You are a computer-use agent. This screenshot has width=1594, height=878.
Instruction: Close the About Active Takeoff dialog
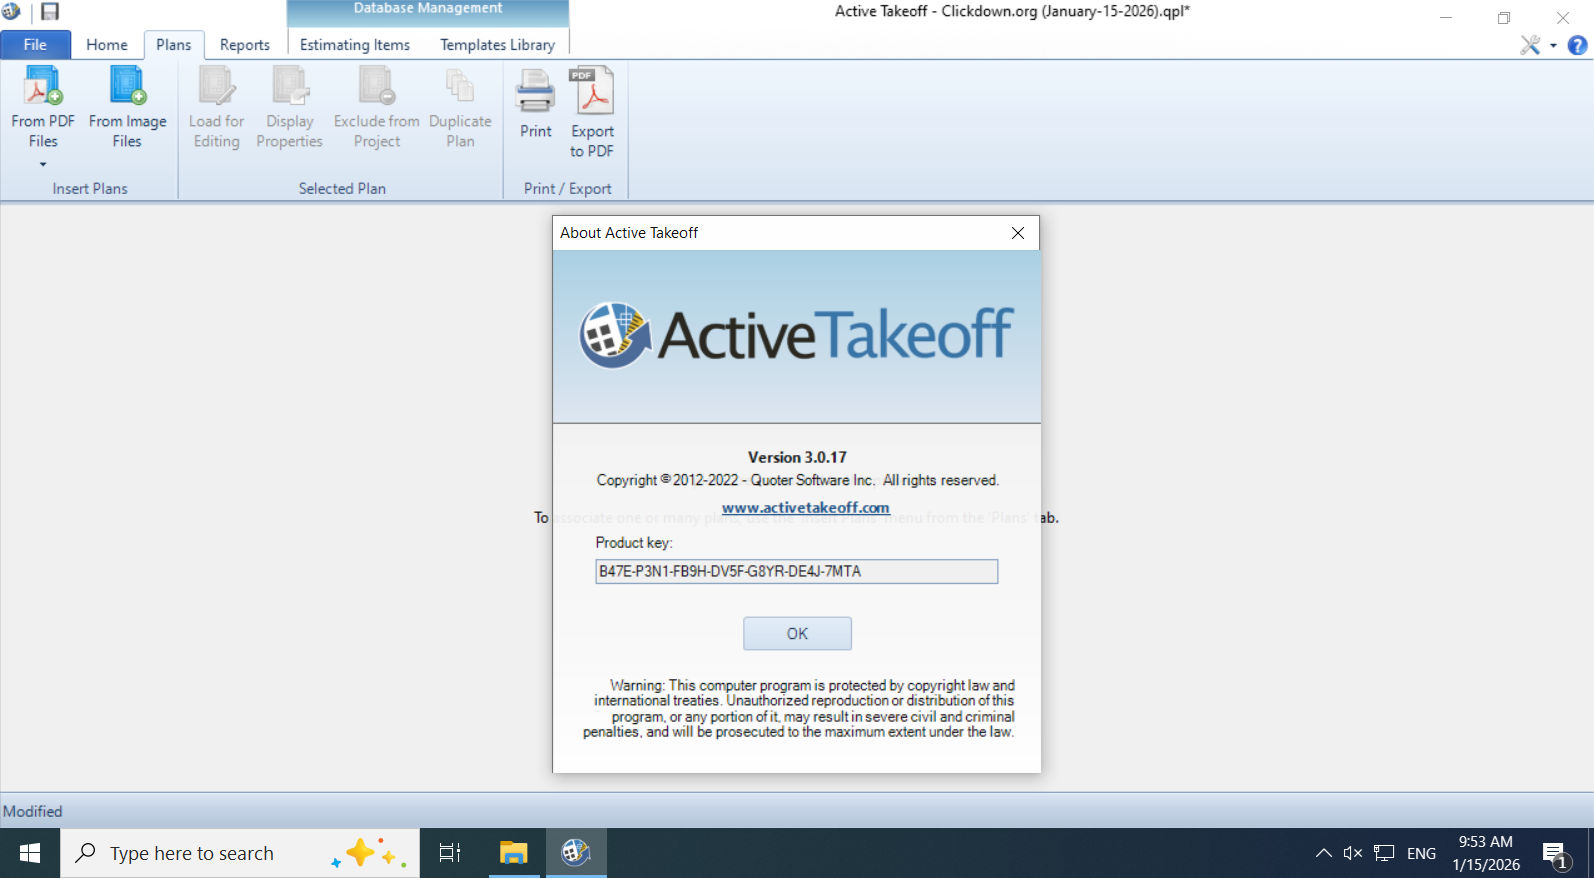coord(1018,233)
